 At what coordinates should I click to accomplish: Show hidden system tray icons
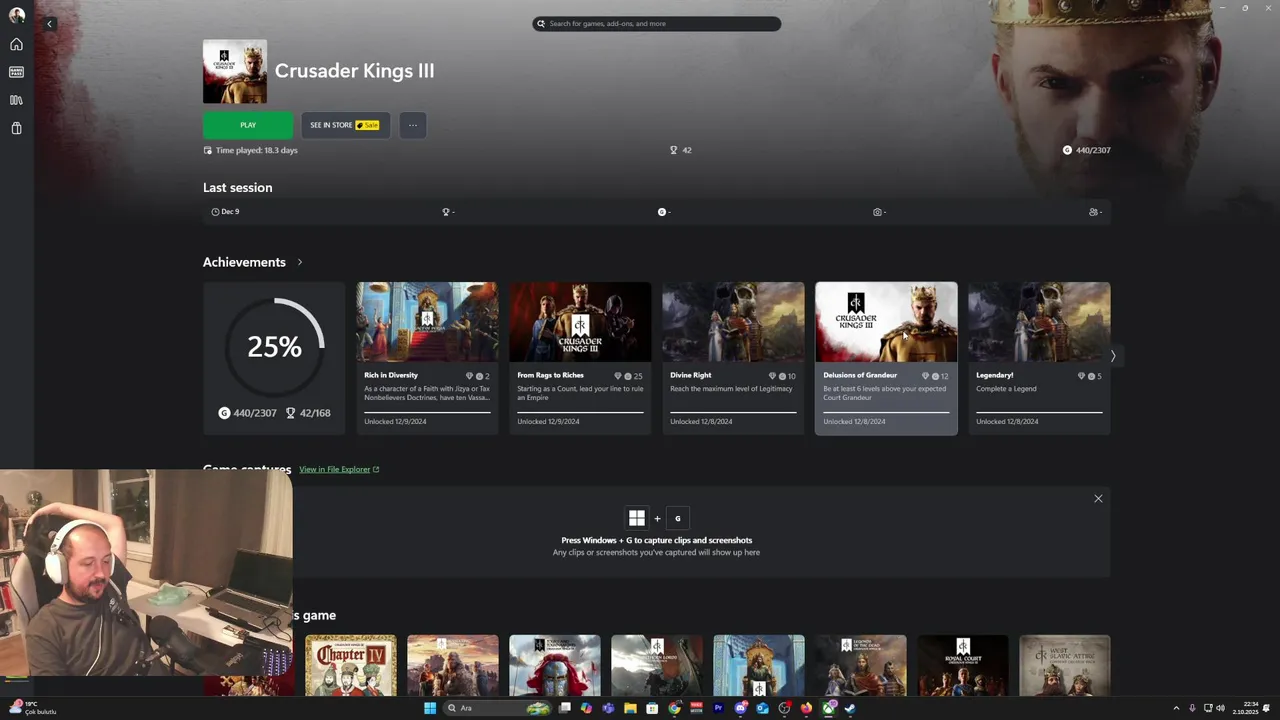1176,708
